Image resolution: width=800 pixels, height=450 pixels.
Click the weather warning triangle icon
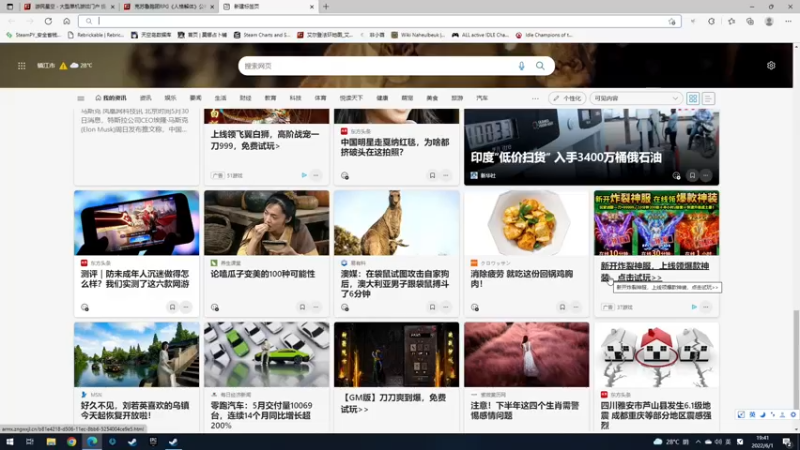click(x=63, y=66)
